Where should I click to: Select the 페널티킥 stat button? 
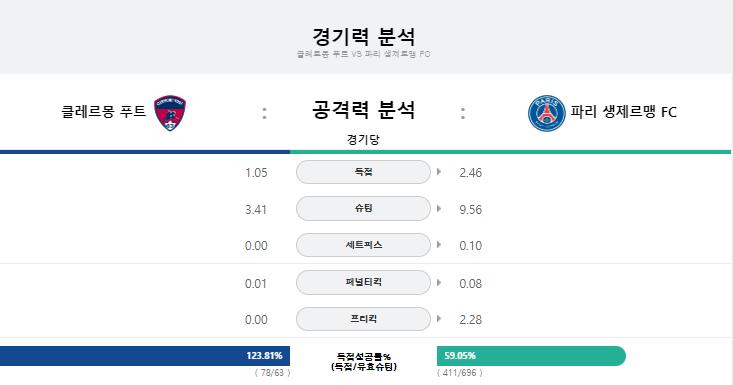pos(363,283)
